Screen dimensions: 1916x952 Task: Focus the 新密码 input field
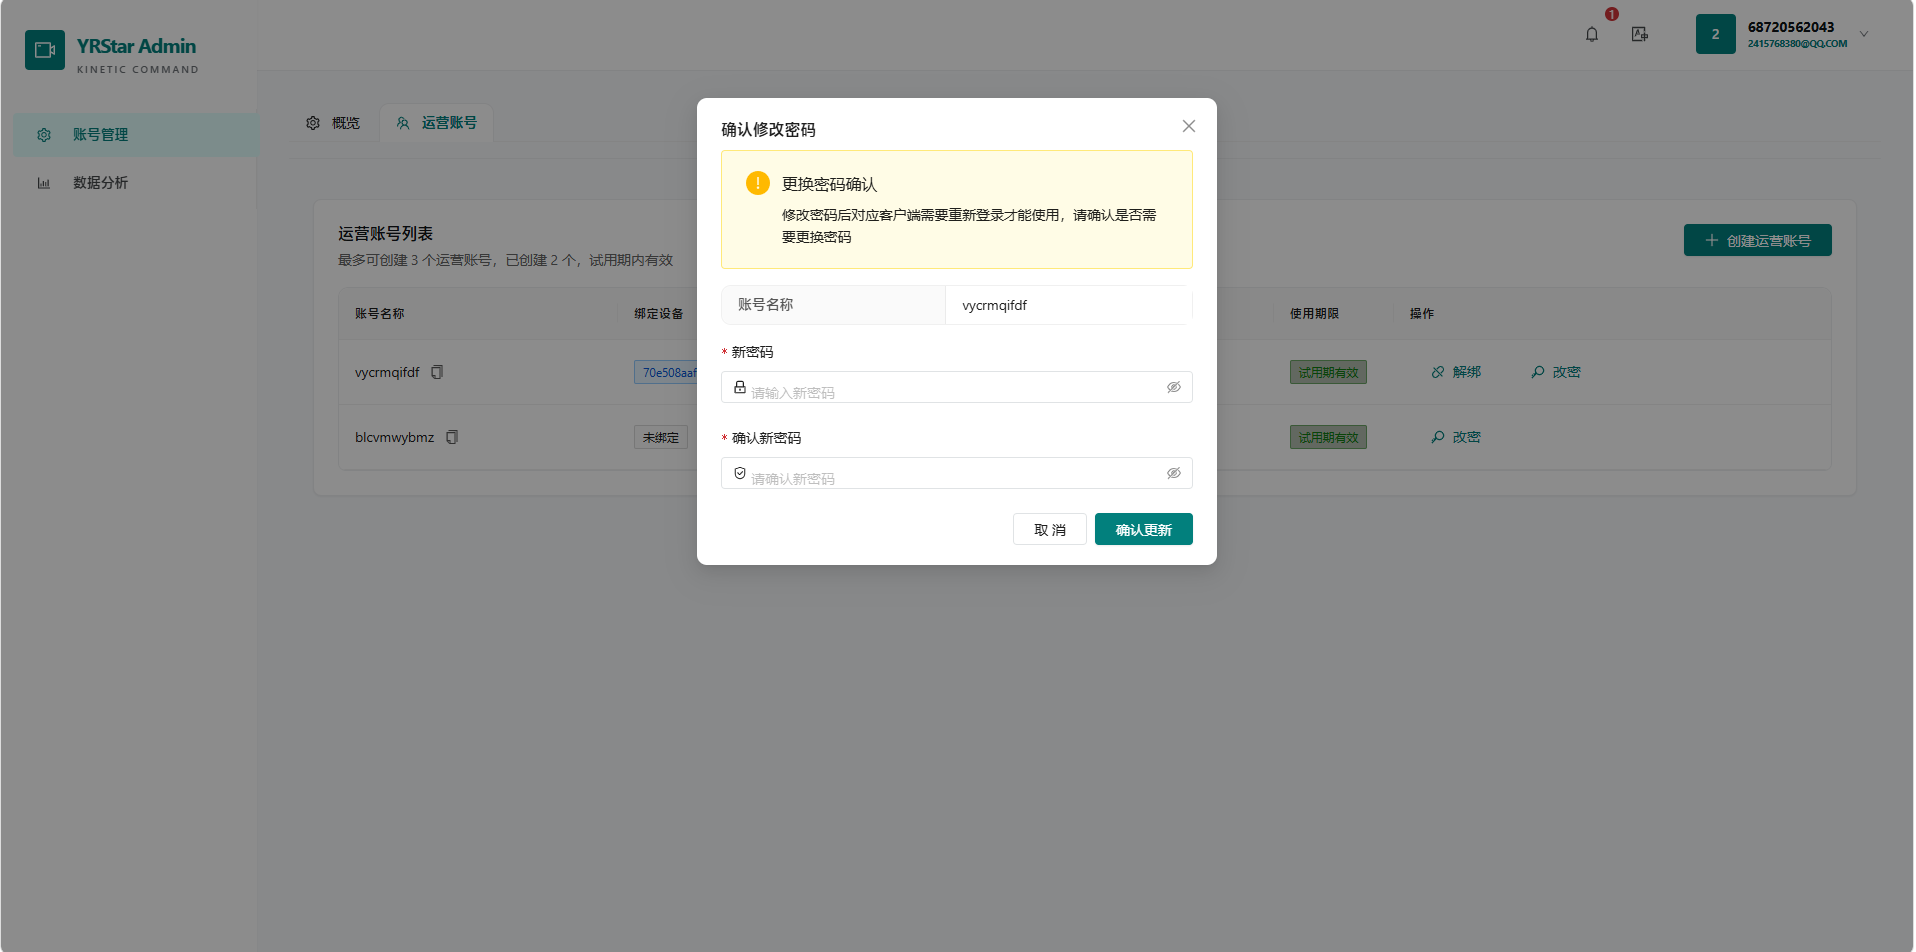(x=957, y=387)
